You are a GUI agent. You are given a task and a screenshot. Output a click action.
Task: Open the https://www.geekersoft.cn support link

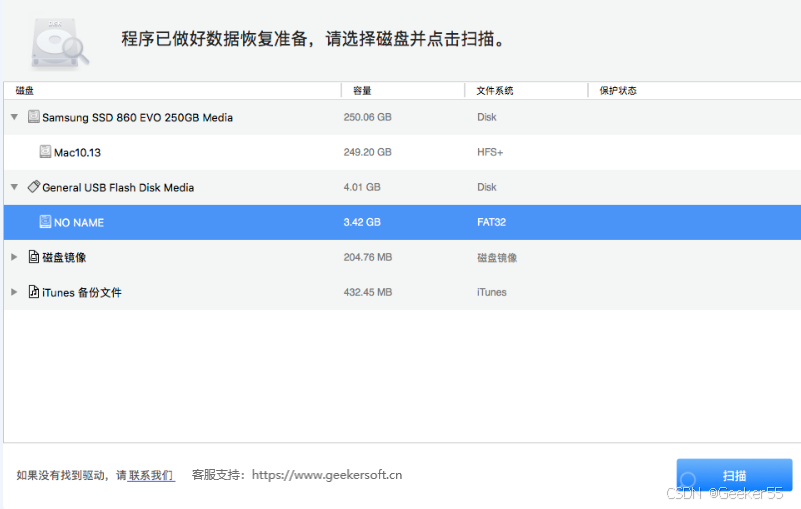327,475
